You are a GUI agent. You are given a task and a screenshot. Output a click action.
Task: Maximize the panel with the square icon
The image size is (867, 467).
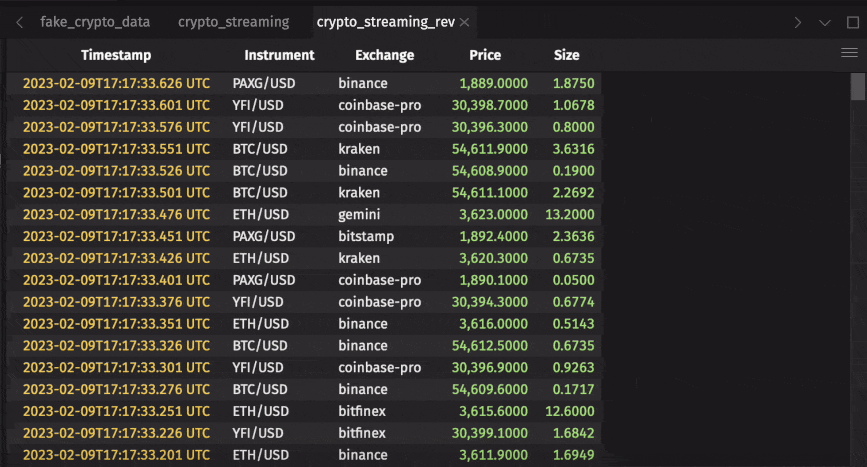point(852,22)
